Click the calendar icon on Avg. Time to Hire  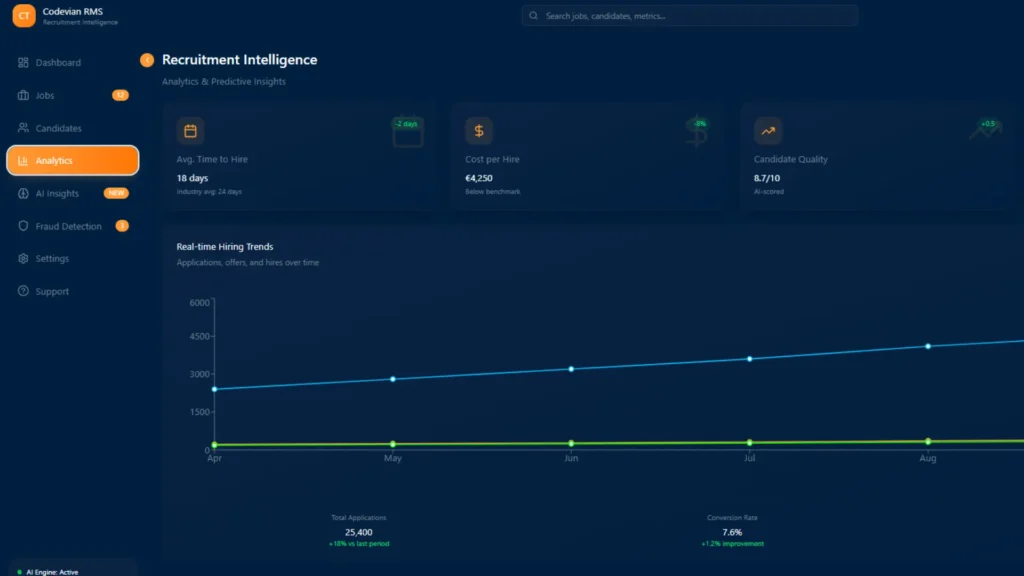coord(191,131)
